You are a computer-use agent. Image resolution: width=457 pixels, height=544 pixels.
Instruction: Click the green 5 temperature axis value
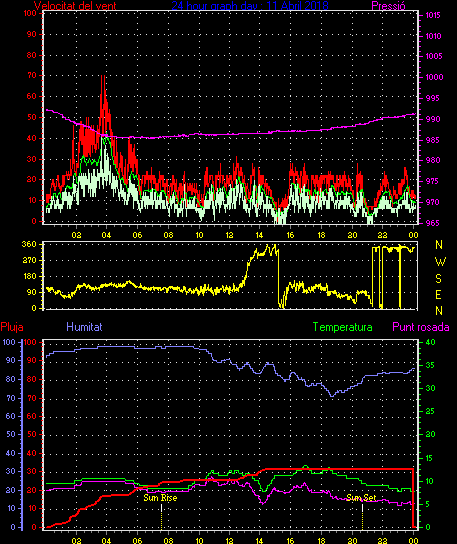pyautogui.click(x=429, y=504)
